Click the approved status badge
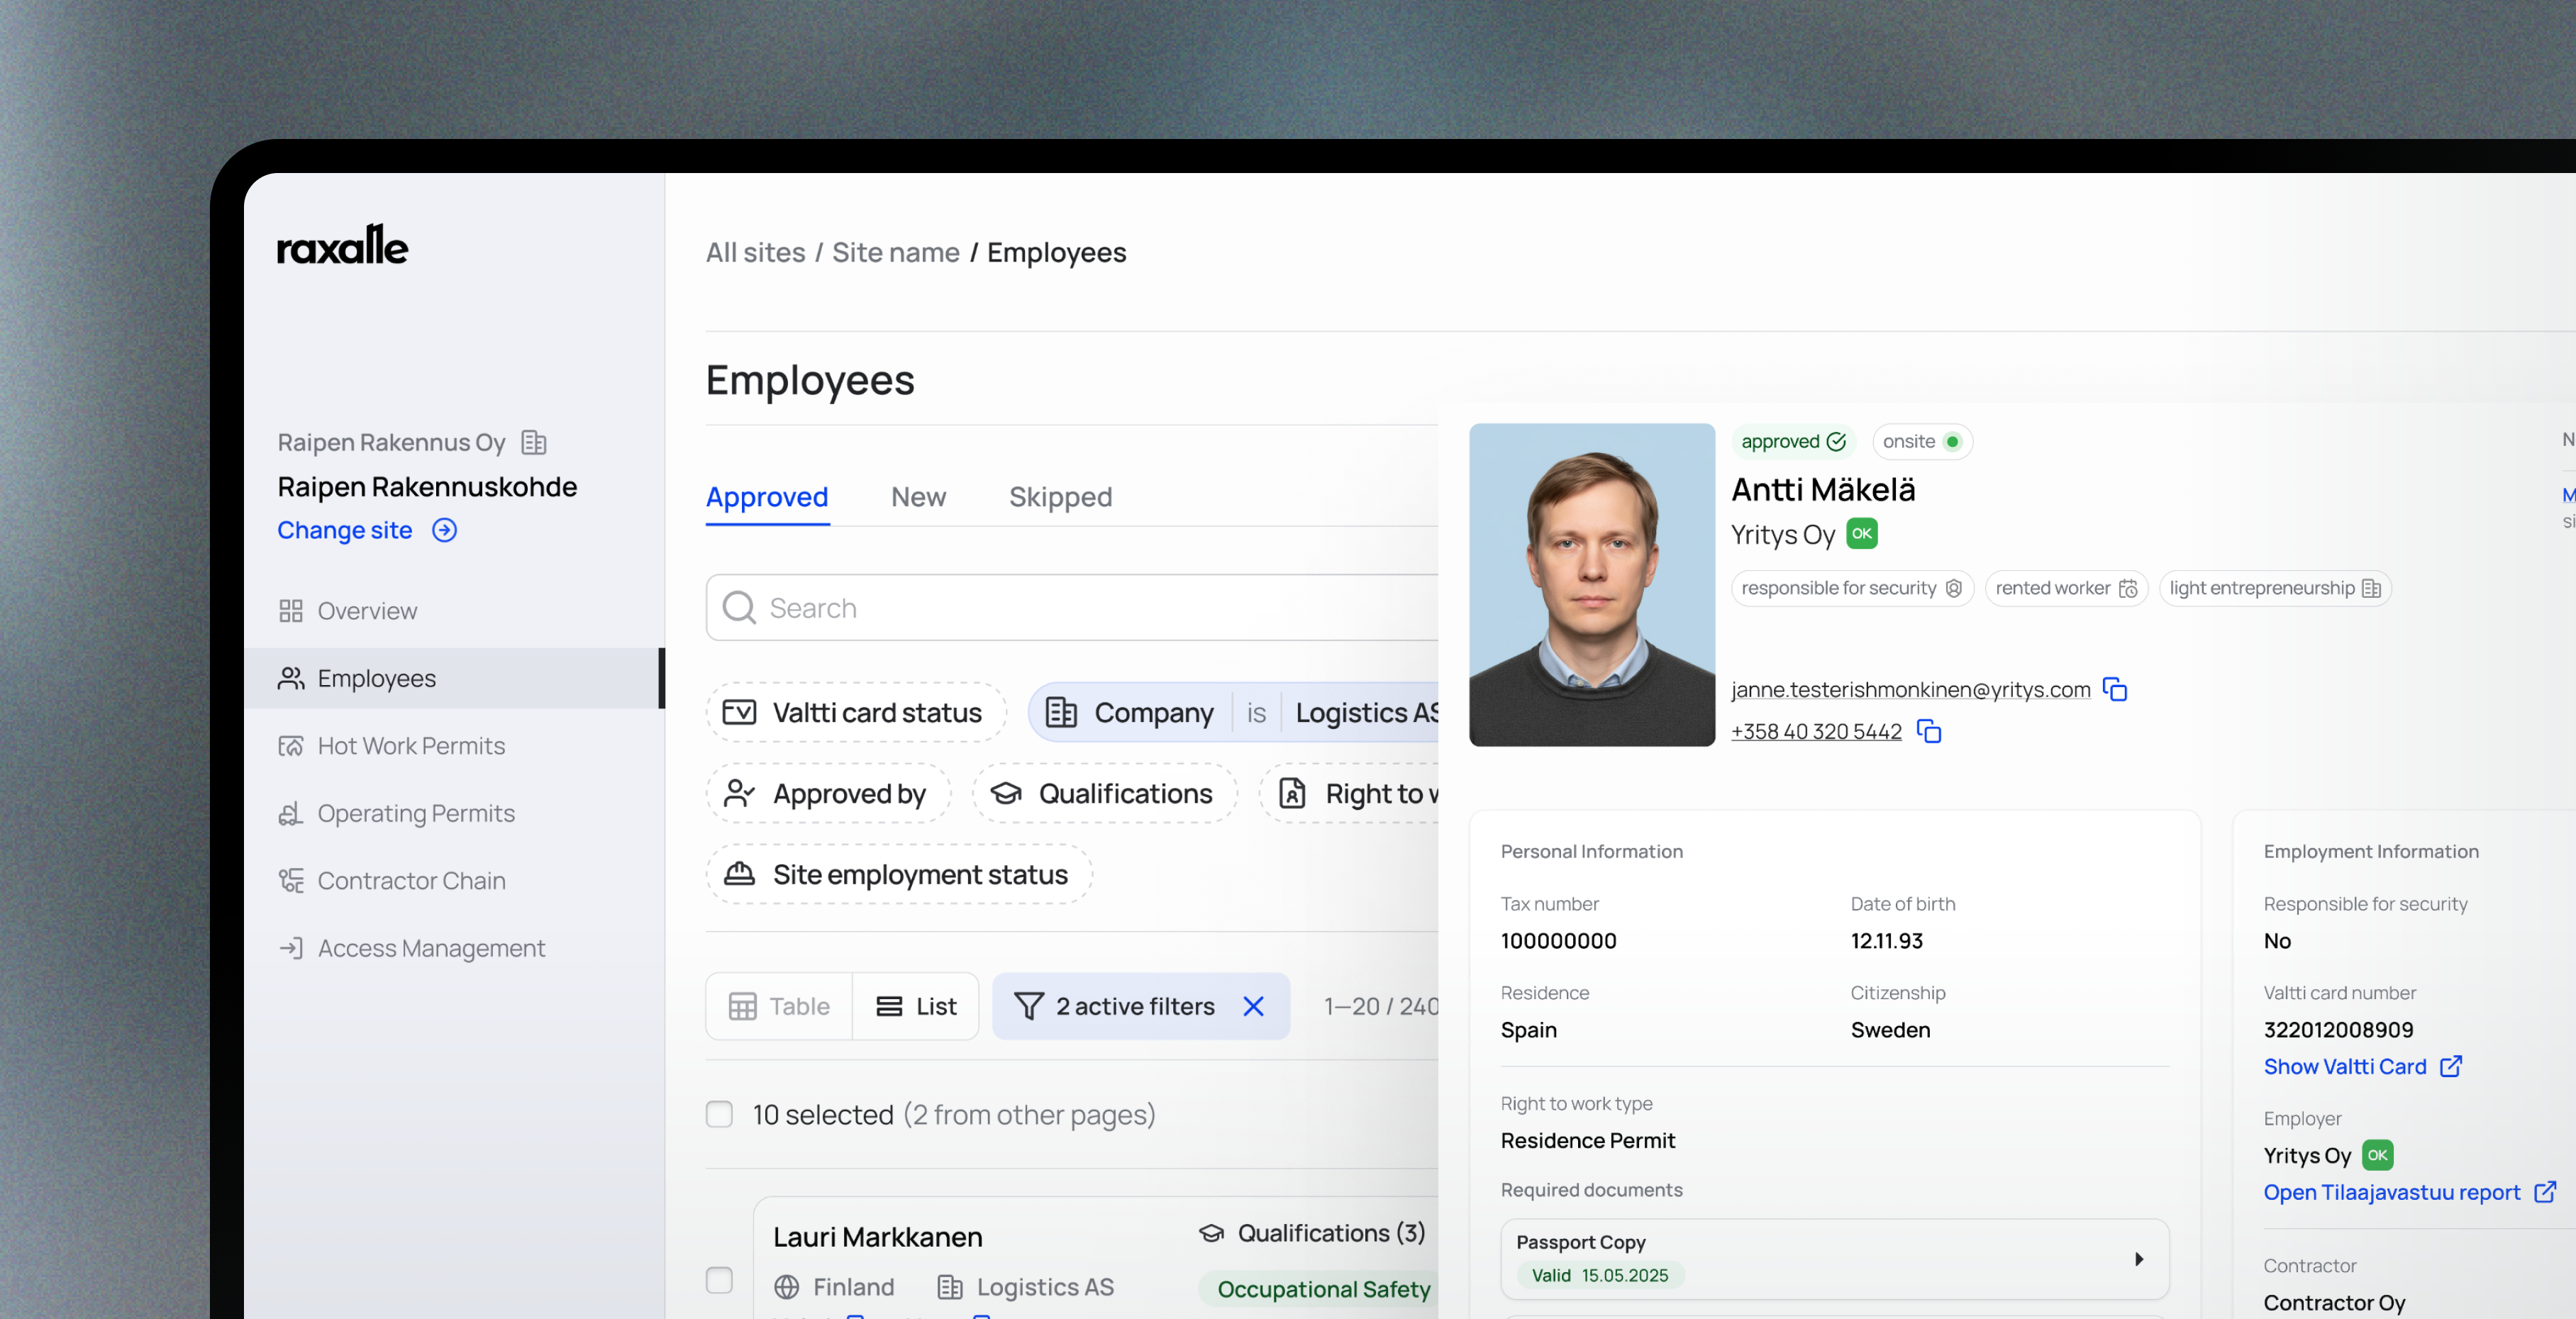 (1793, 441)
